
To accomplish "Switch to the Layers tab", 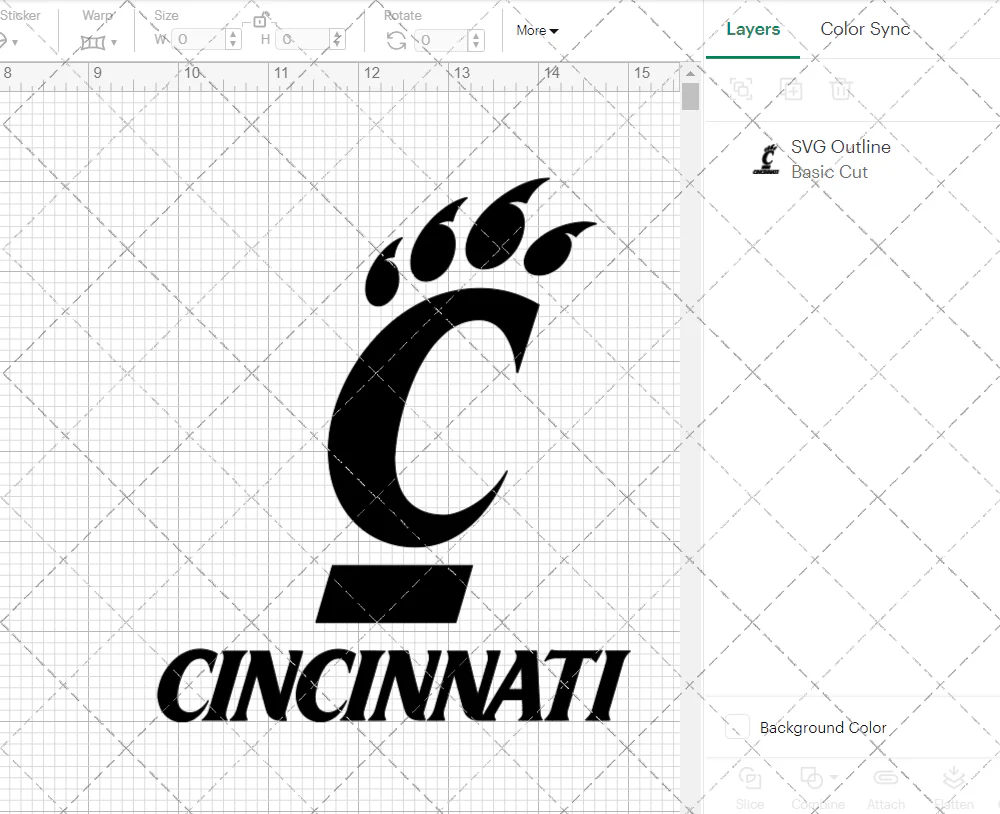I will tap(752, 29).
